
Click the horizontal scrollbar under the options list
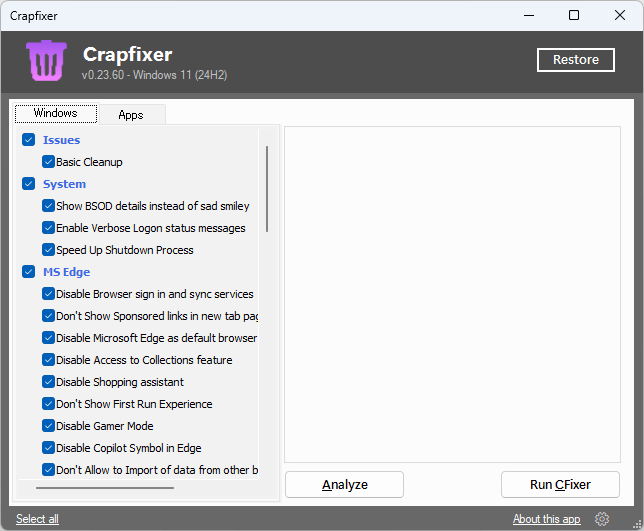[x=105, y=488]
